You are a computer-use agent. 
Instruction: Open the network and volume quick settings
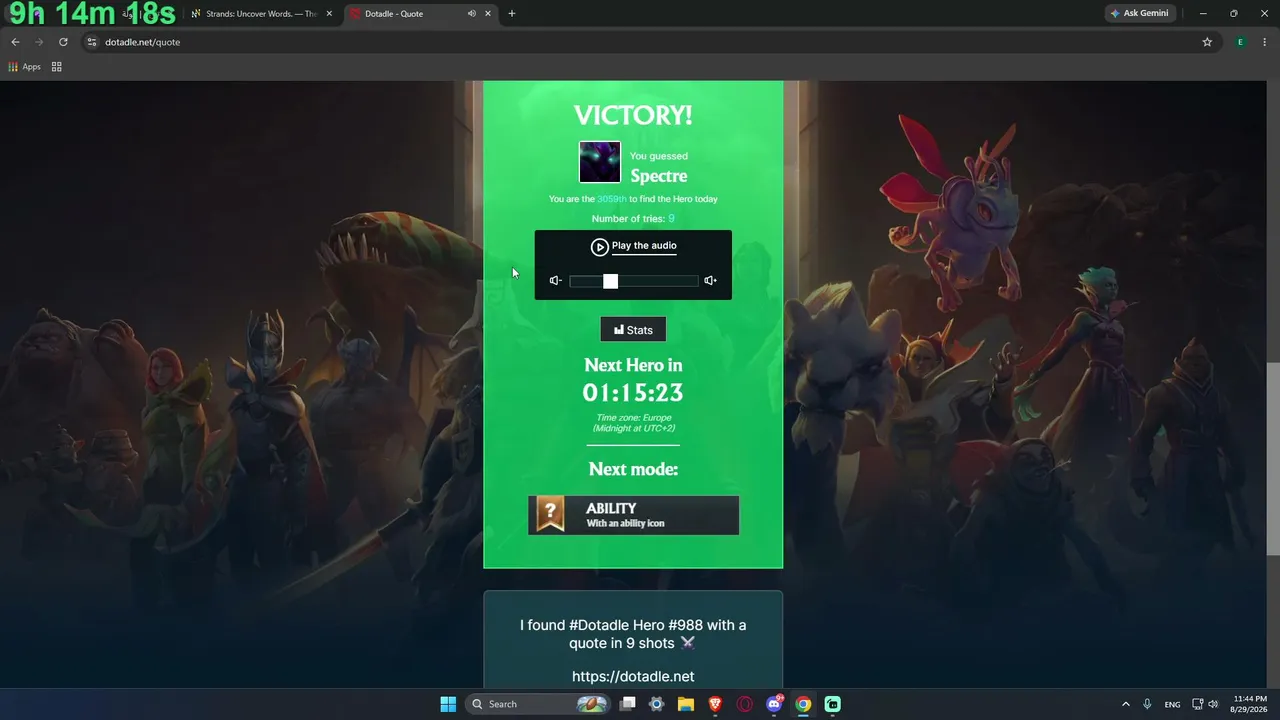tap(1206, 704)
